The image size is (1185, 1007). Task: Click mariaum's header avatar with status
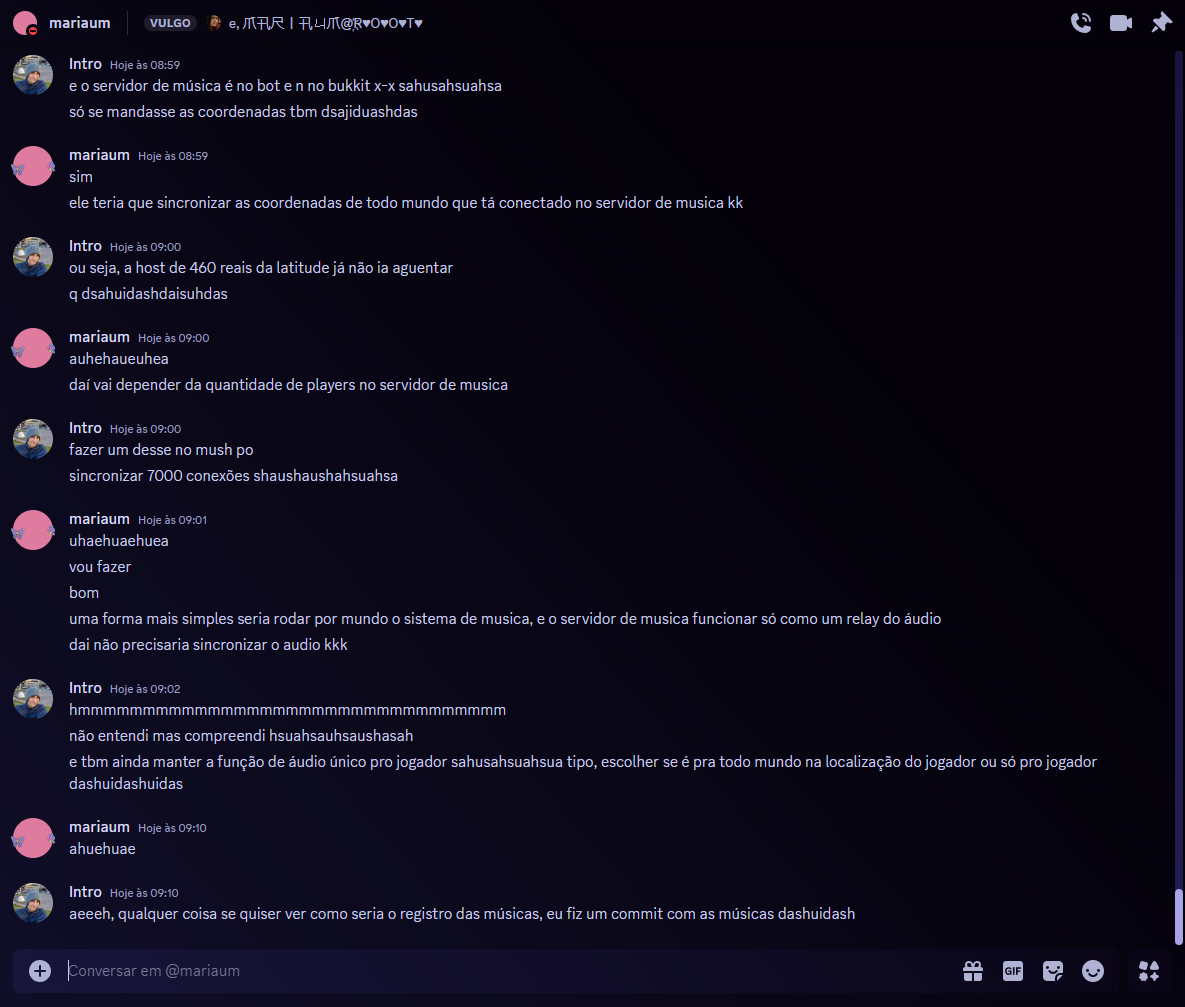click(x=25, y=23)
